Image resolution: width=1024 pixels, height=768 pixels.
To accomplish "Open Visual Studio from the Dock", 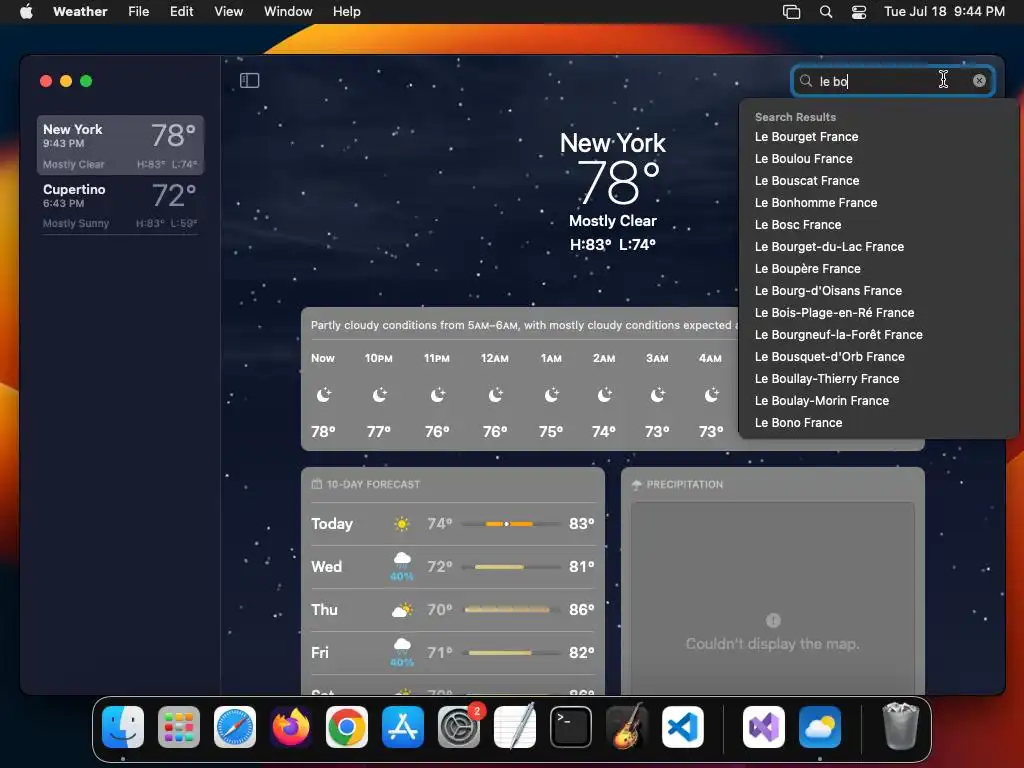I will point(764,727).
